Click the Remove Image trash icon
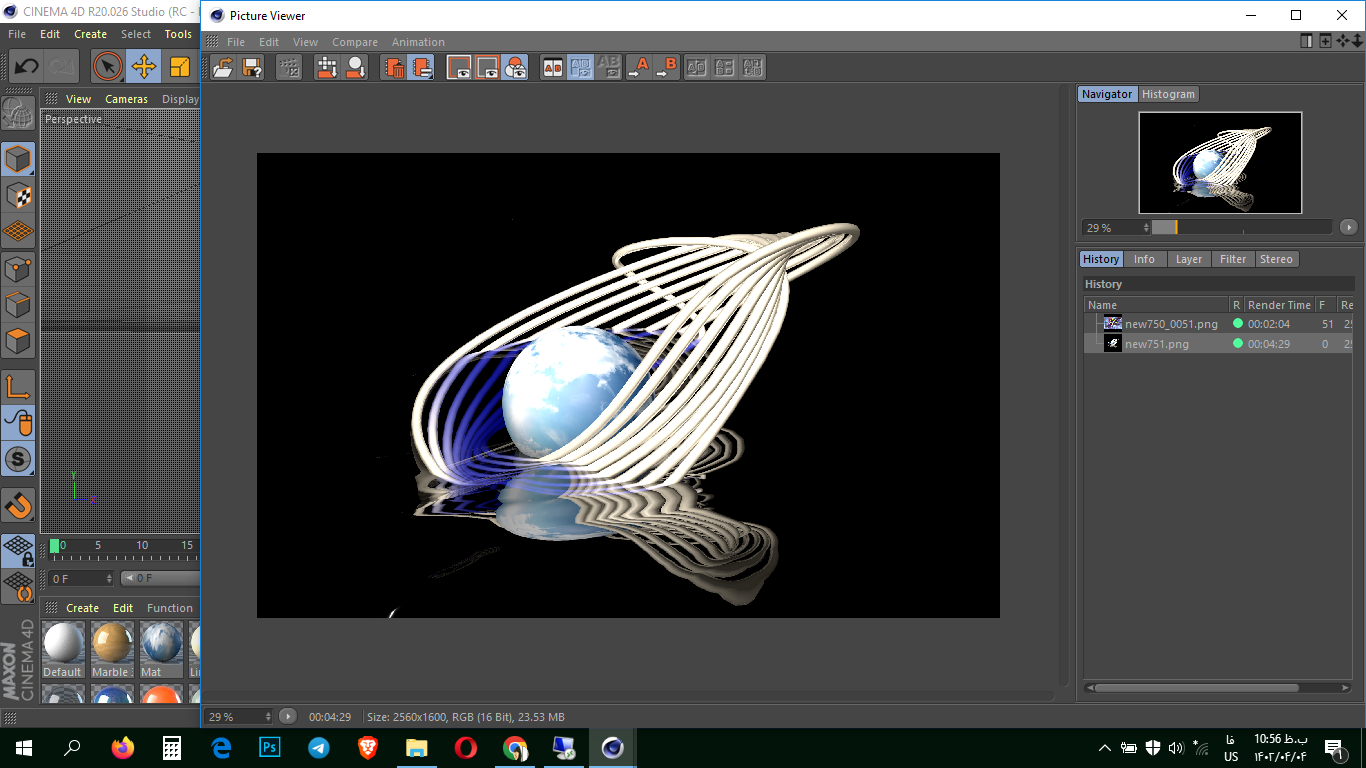The width and height of the screenshot is (1366, 768). coord(394,67)
